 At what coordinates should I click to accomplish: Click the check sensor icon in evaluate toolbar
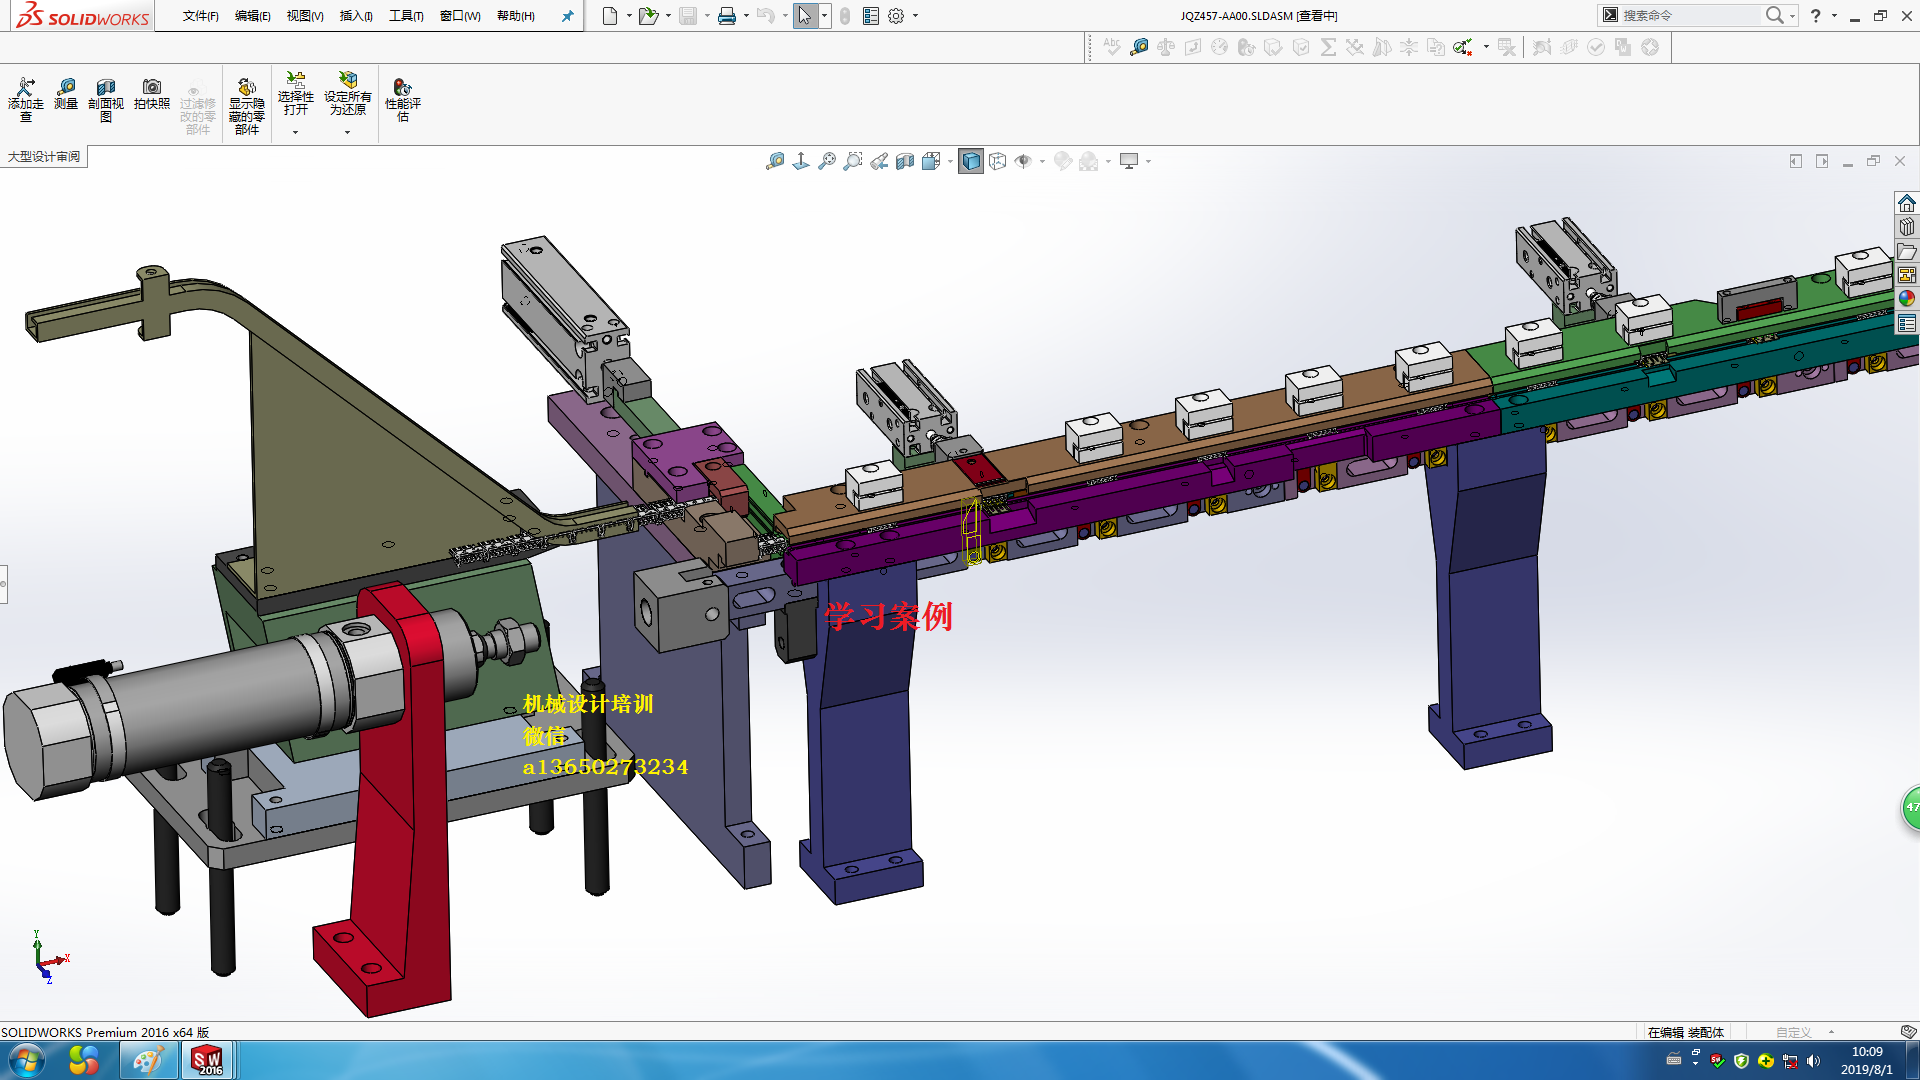point(1463,47)
